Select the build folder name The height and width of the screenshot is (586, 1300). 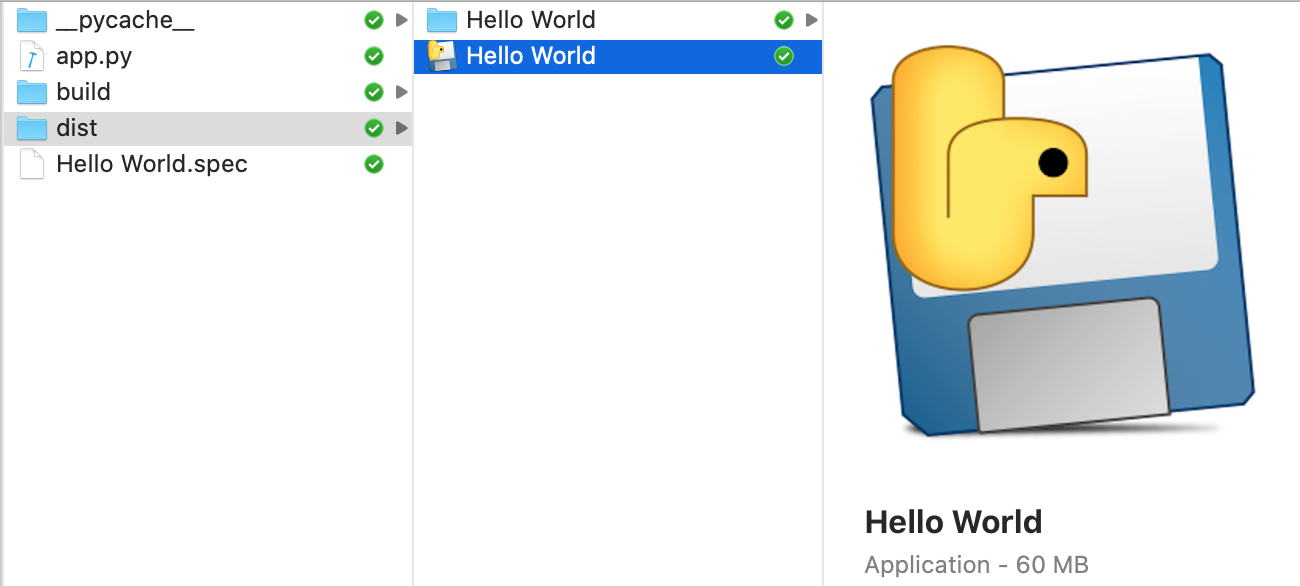pos(83,92)
